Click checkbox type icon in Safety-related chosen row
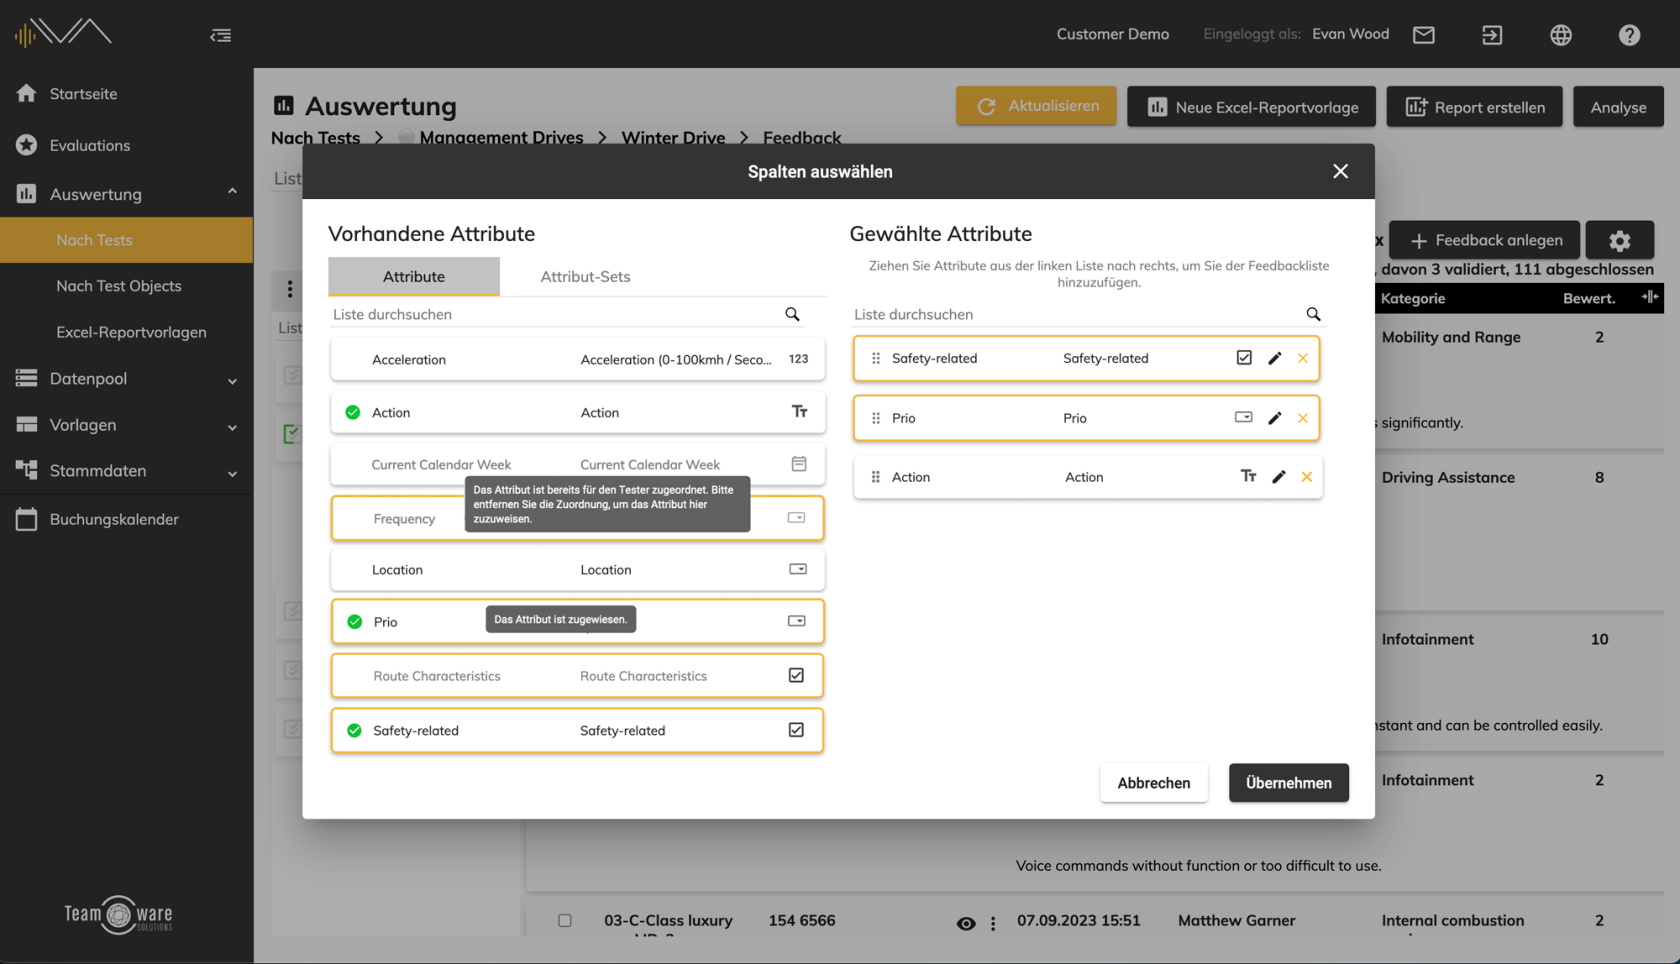This screenshot has width=1680, height=964. (1243, 357)
